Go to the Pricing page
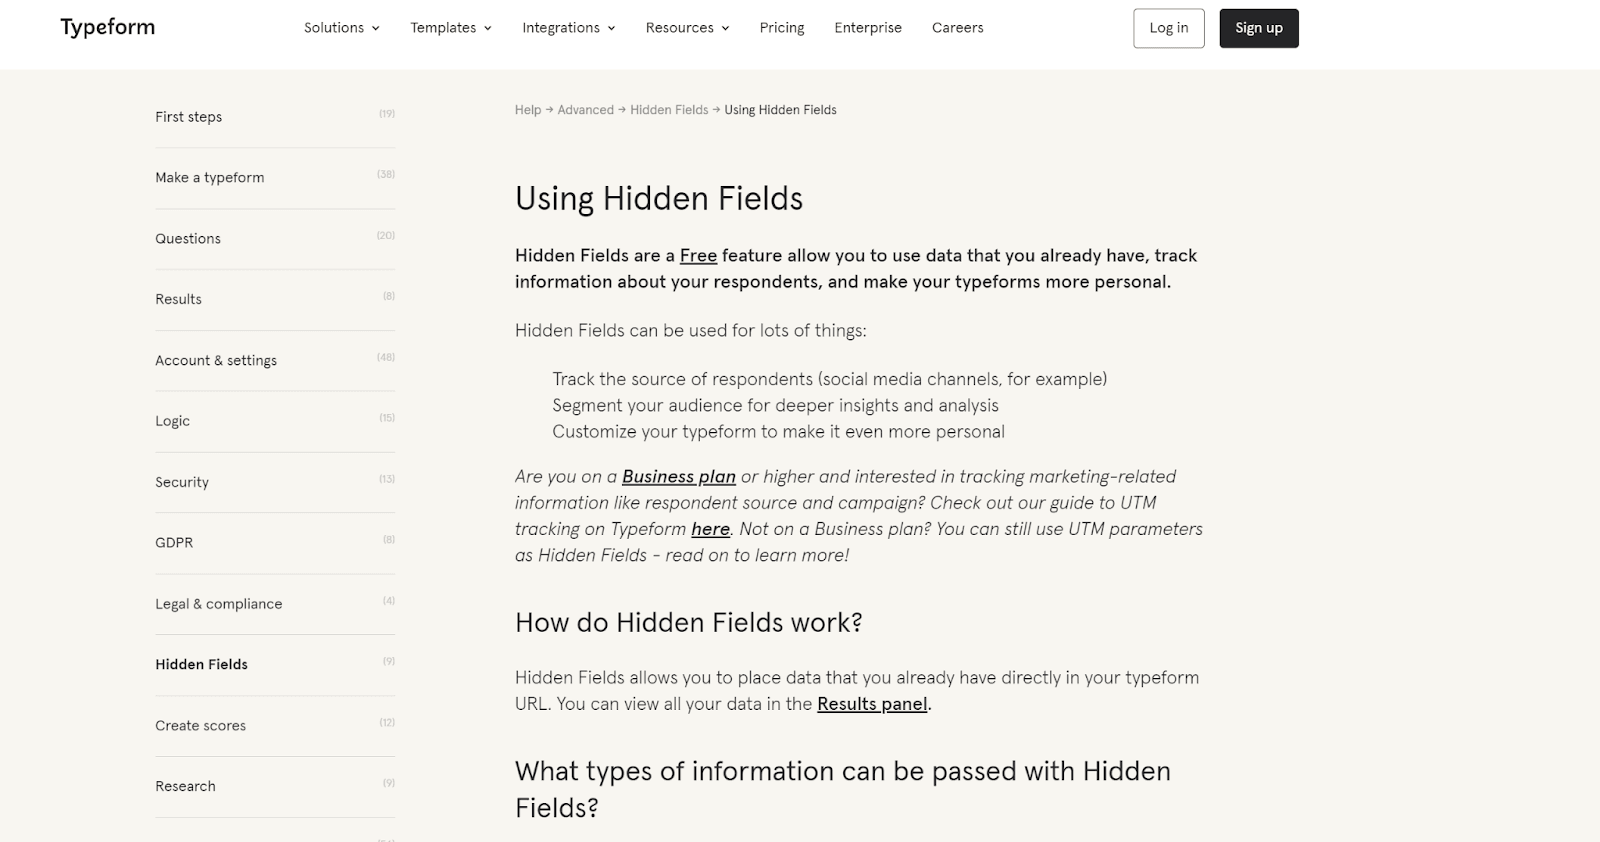1600x842 pixels. coord(782,28)
